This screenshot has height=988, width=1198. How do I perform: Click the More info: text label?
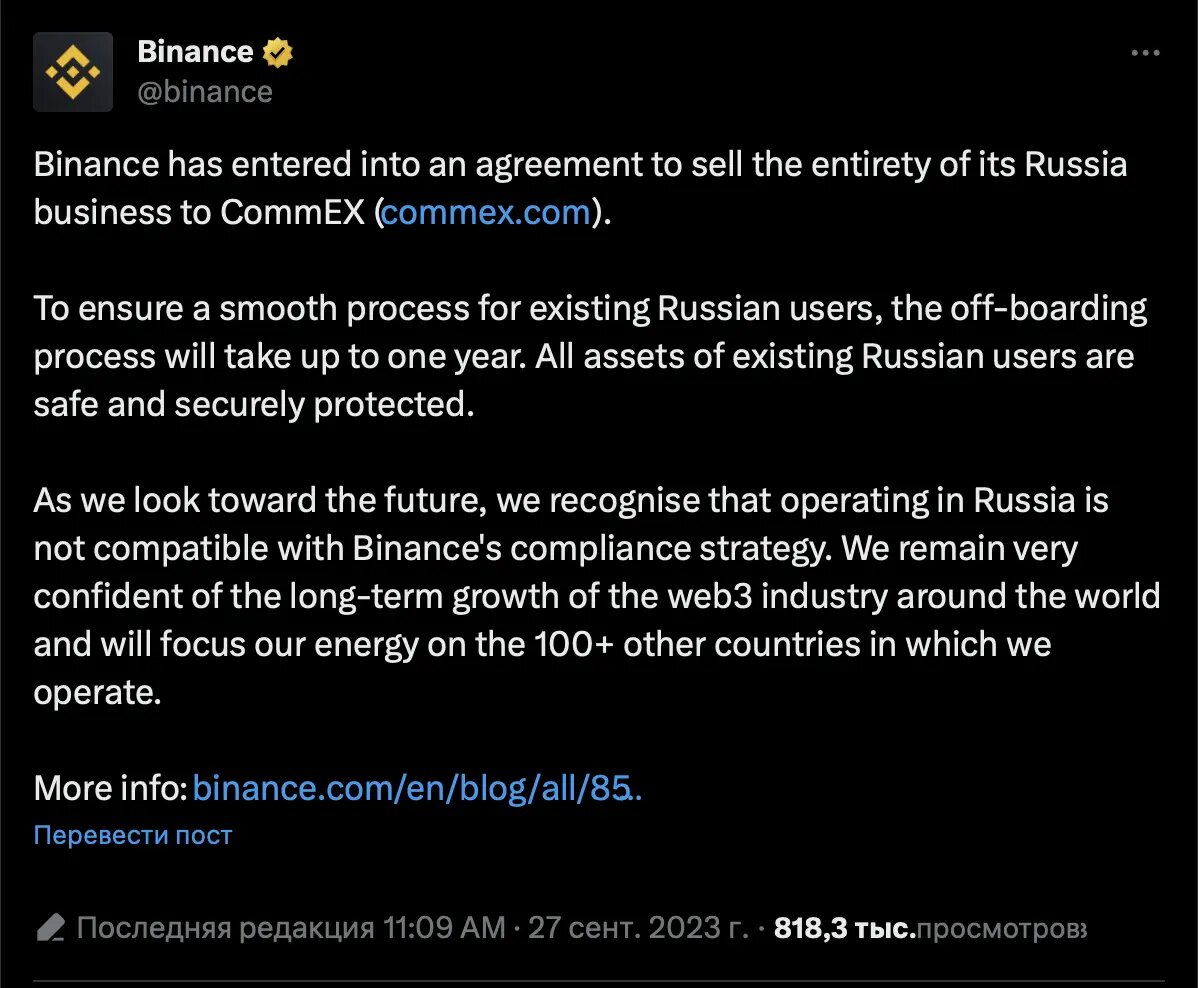(x=111, y=788)
